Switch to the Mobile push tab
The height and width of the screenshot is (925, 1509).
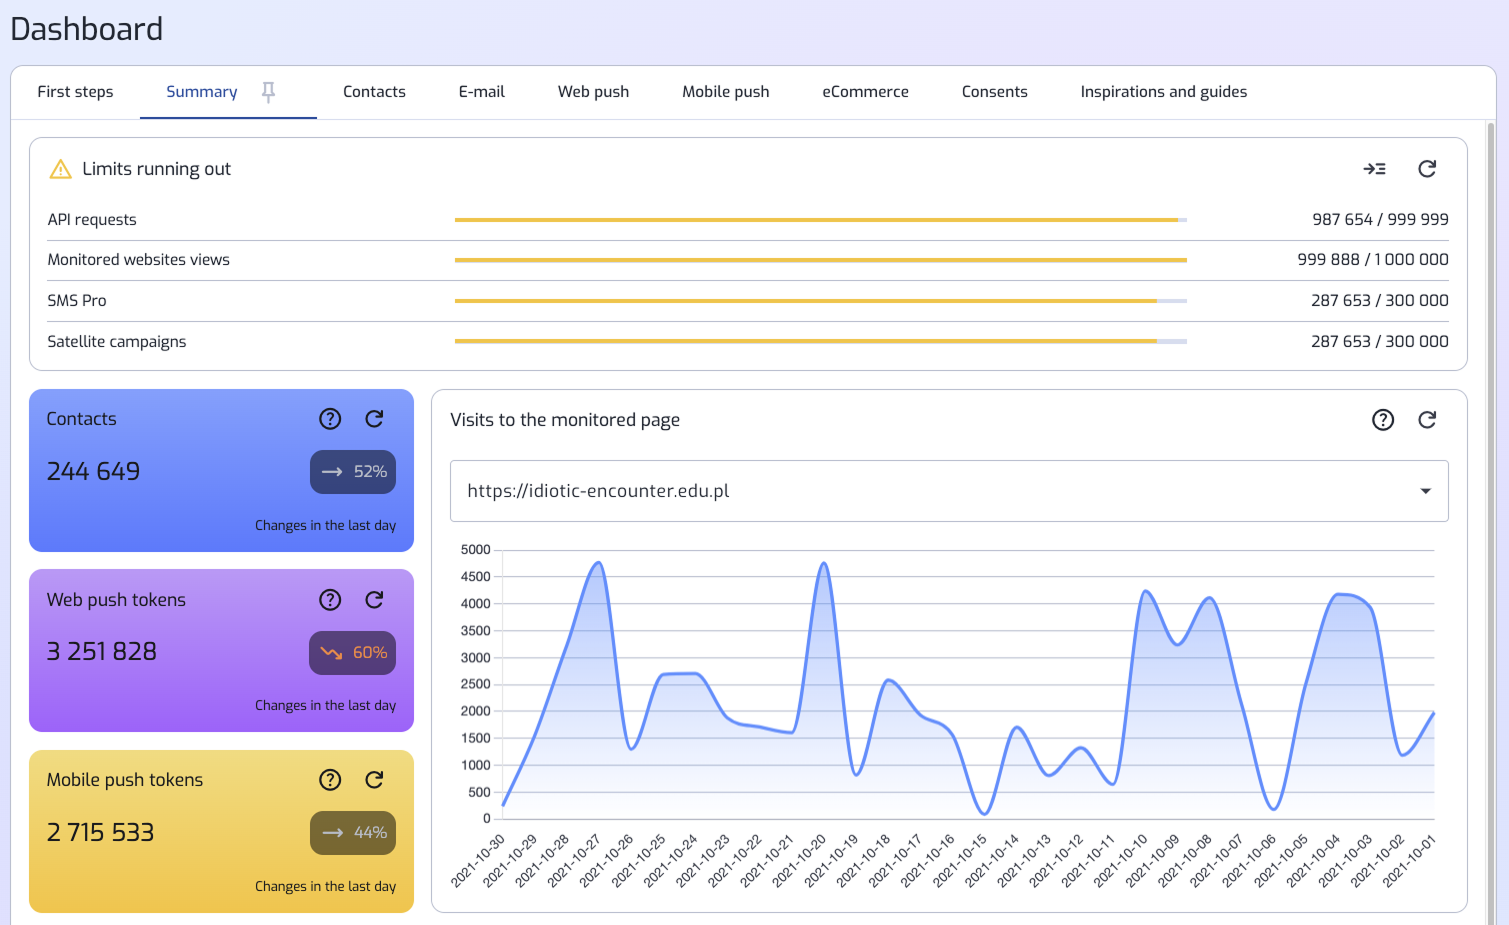726,92
